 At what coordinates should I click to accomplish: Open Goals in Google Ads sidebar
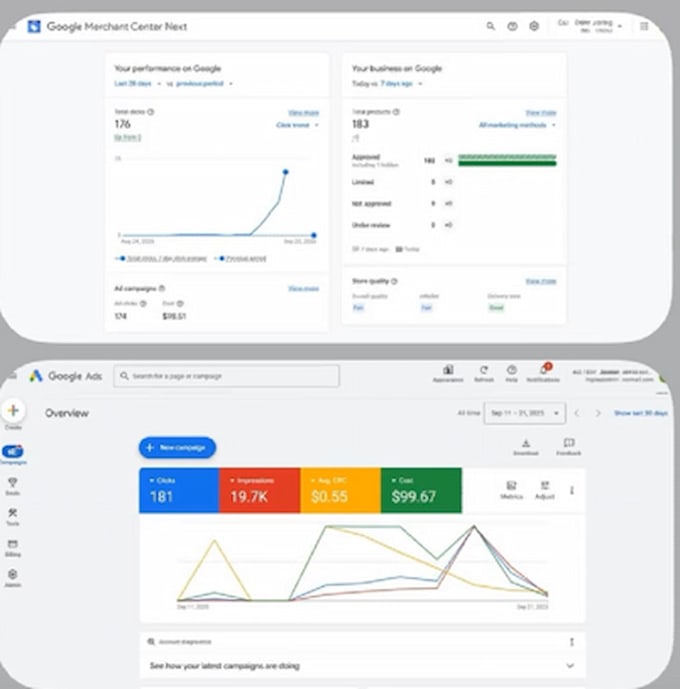[x=13, y=486]
